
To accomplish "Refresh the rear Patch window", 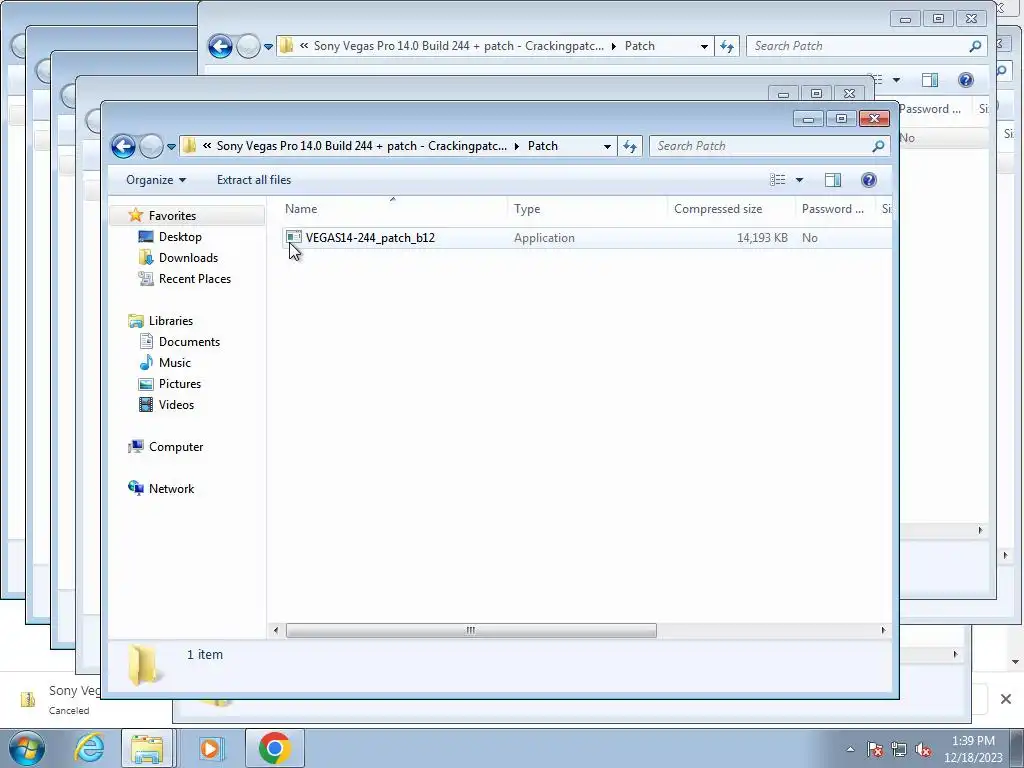I will [x=726, y=46].
